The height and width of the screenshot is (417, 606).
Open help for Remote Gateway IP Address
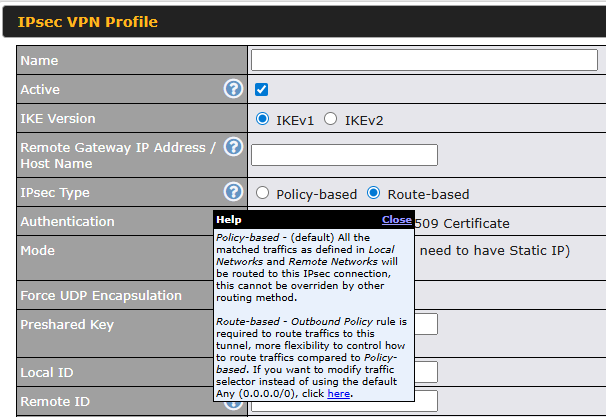[233, 147]
